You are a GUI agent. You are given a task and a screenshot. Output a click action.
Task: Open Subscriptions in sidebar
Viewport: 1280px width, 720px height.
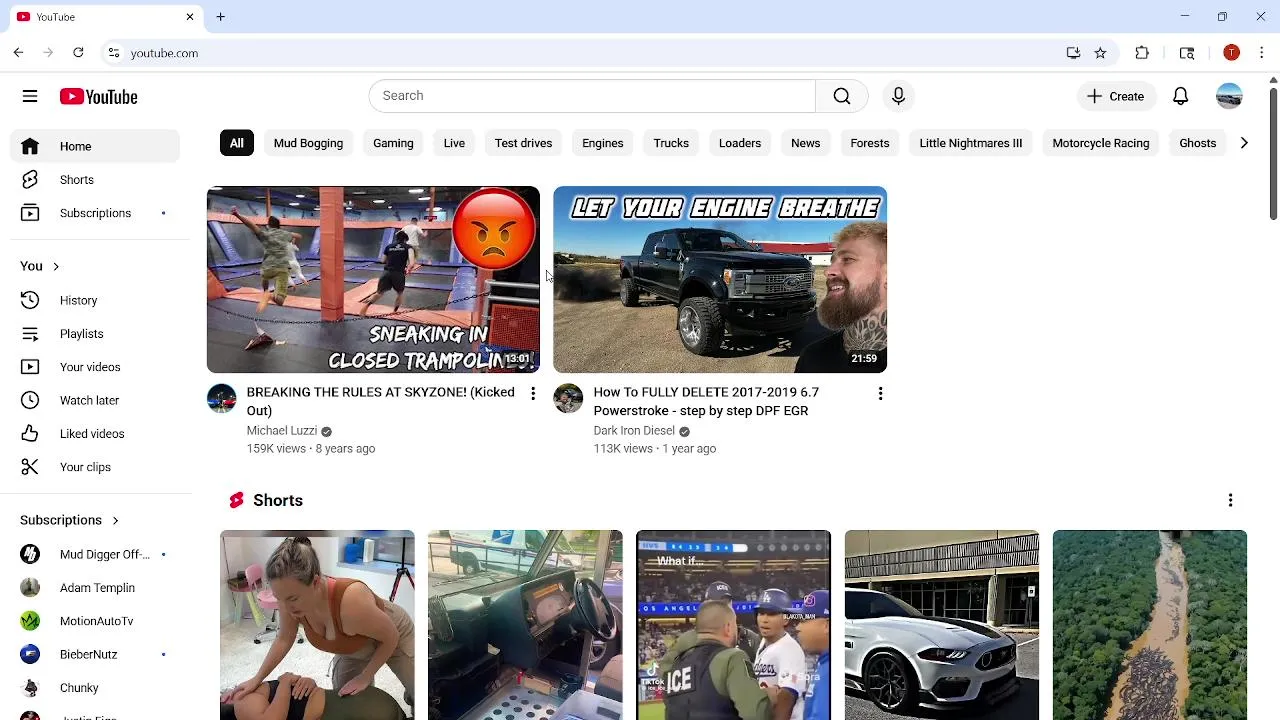coord(95,213)
